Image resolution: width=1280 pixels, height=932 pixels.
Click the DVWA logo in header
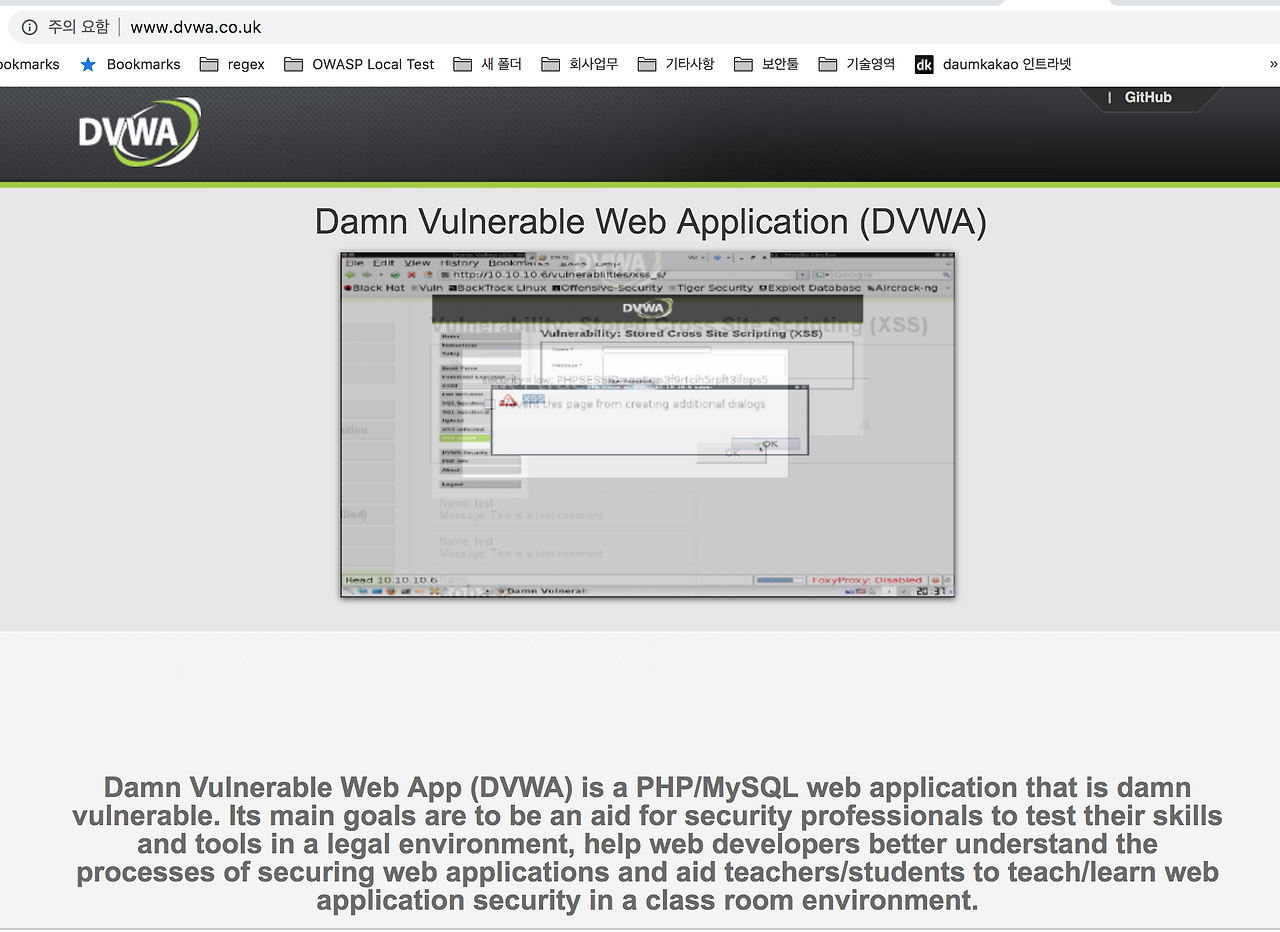point(139,132)
